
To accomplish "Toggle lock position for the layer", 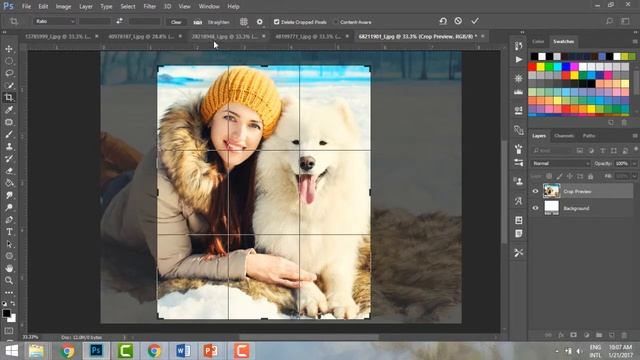I will point(570,176).
